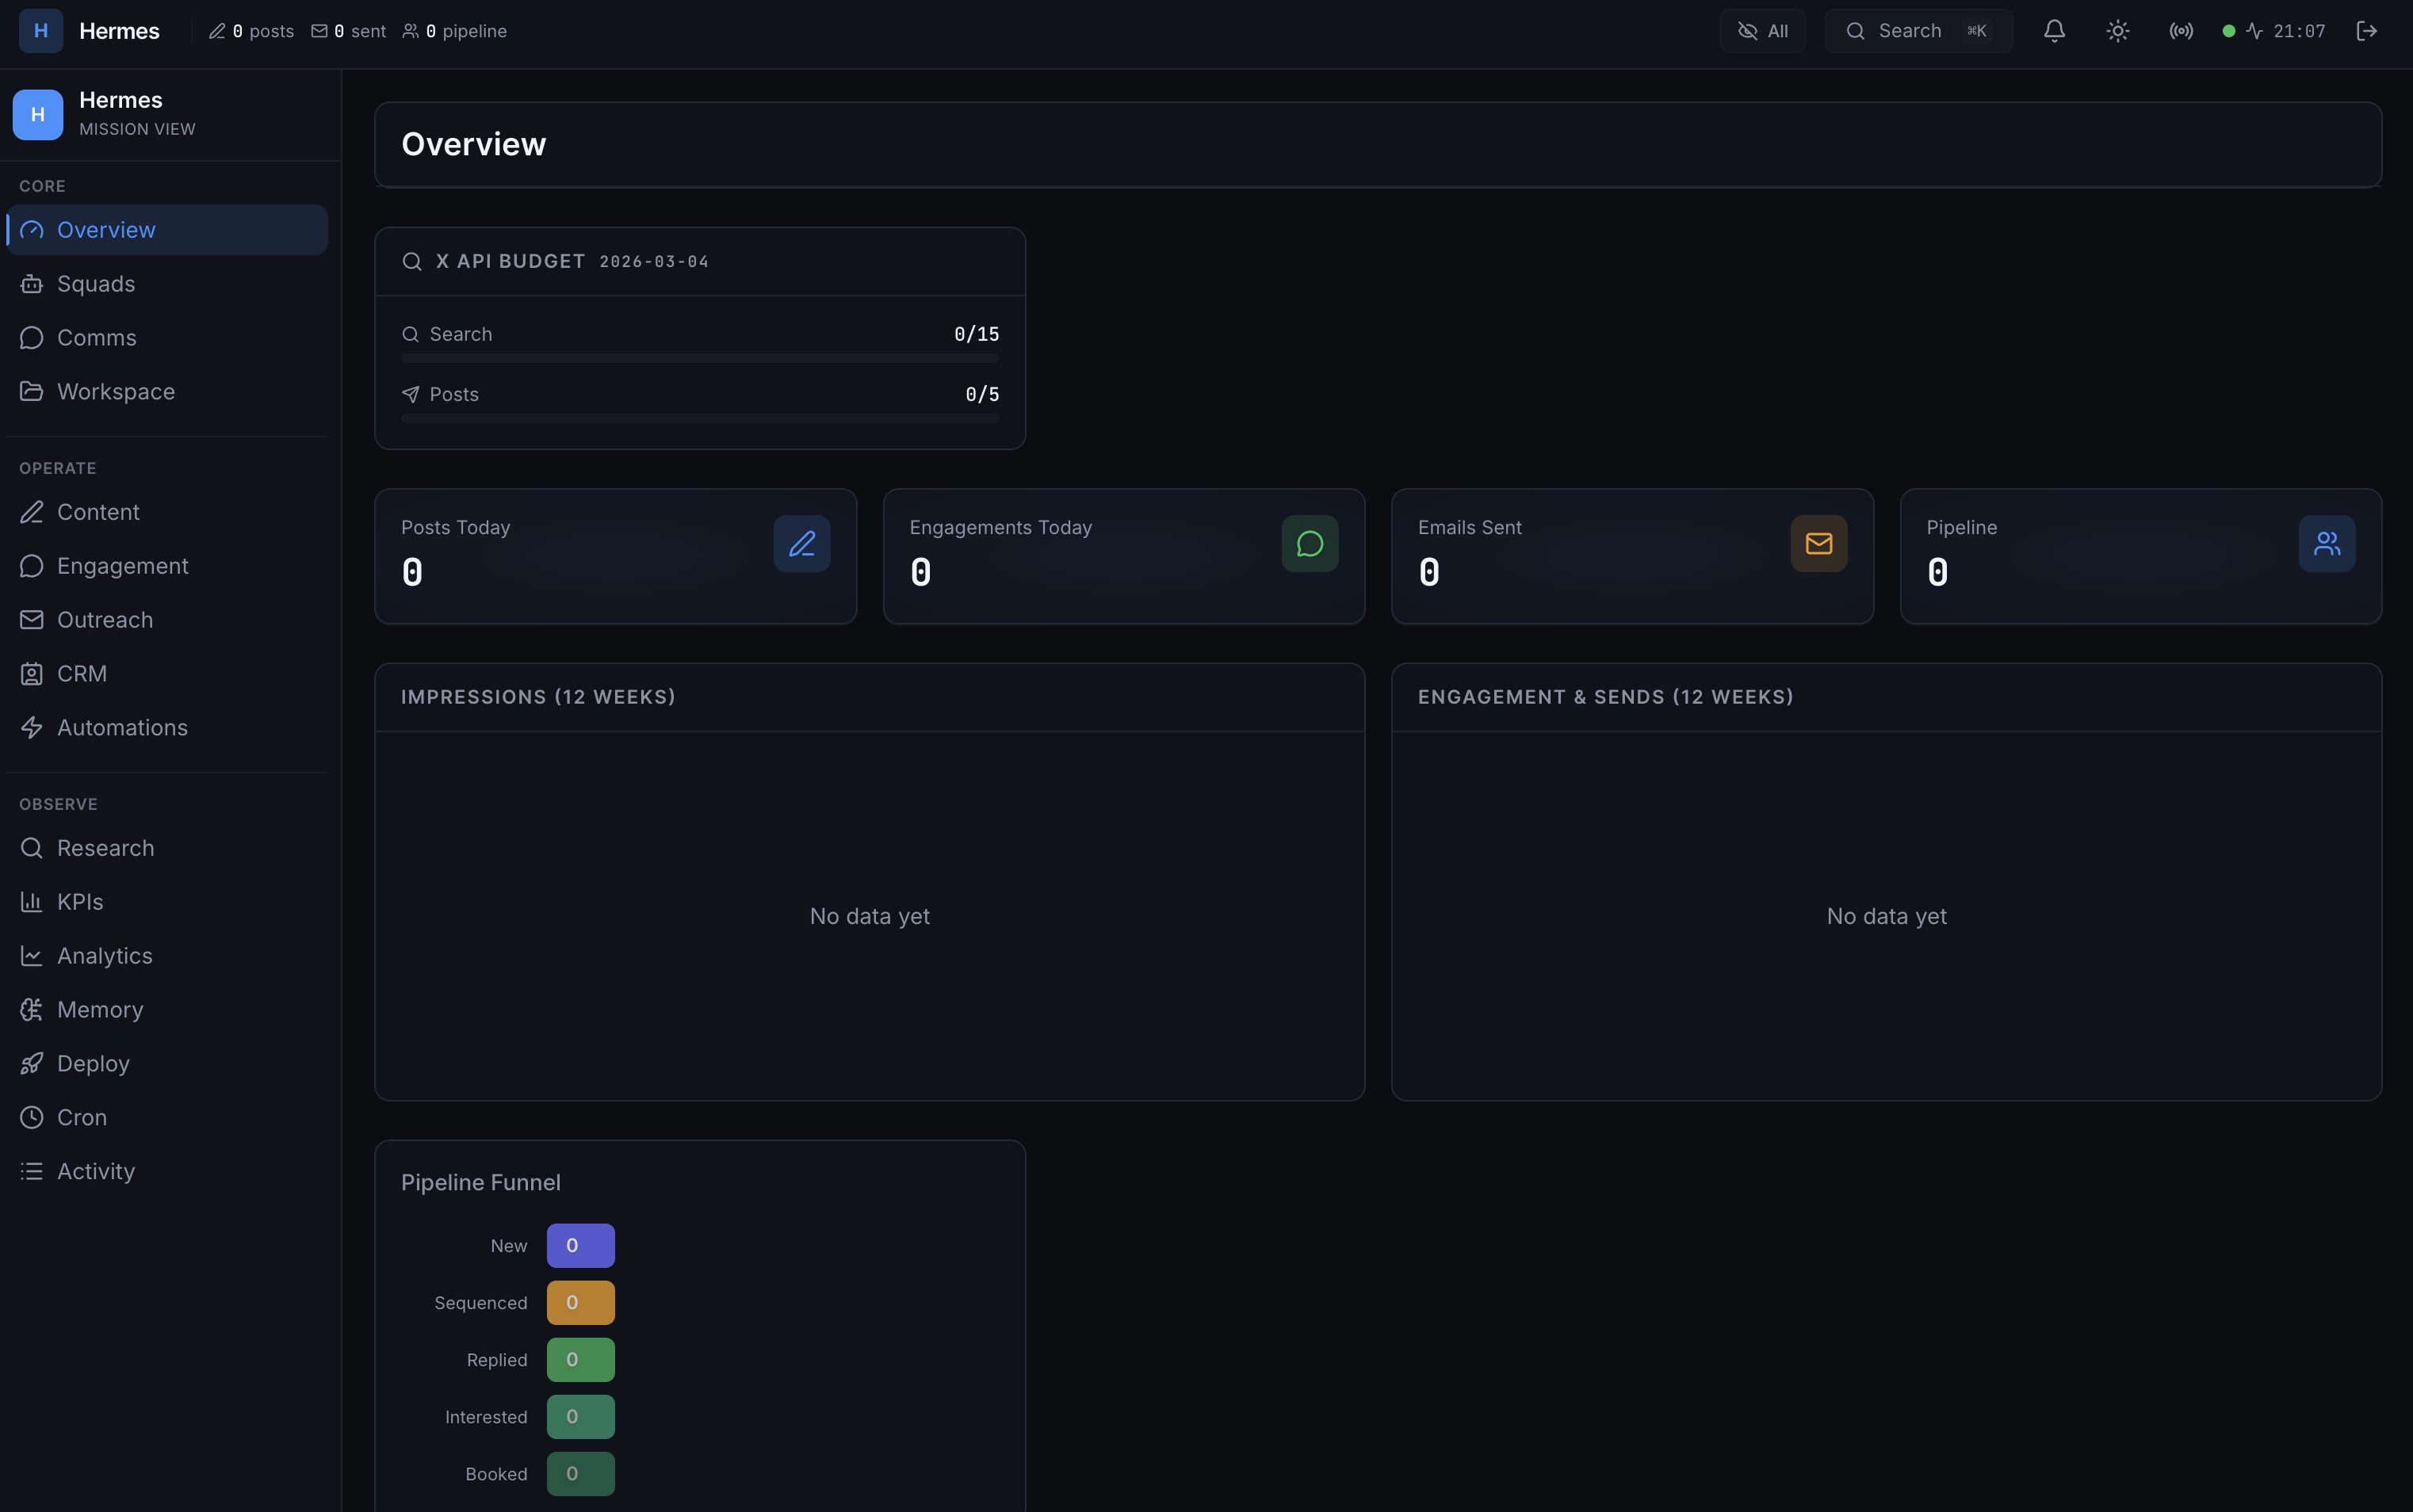Click the Outreach envelope icon

point(32,620)
